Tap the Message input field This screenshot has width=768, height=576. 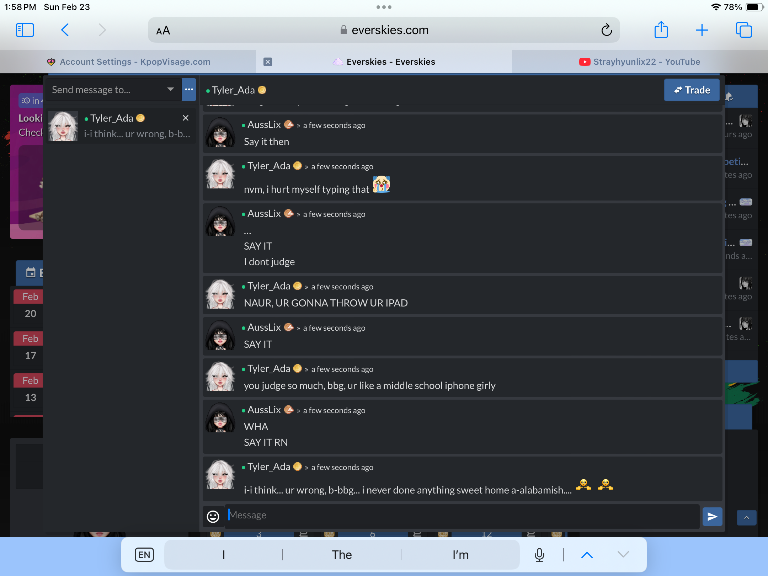point(462,515)
